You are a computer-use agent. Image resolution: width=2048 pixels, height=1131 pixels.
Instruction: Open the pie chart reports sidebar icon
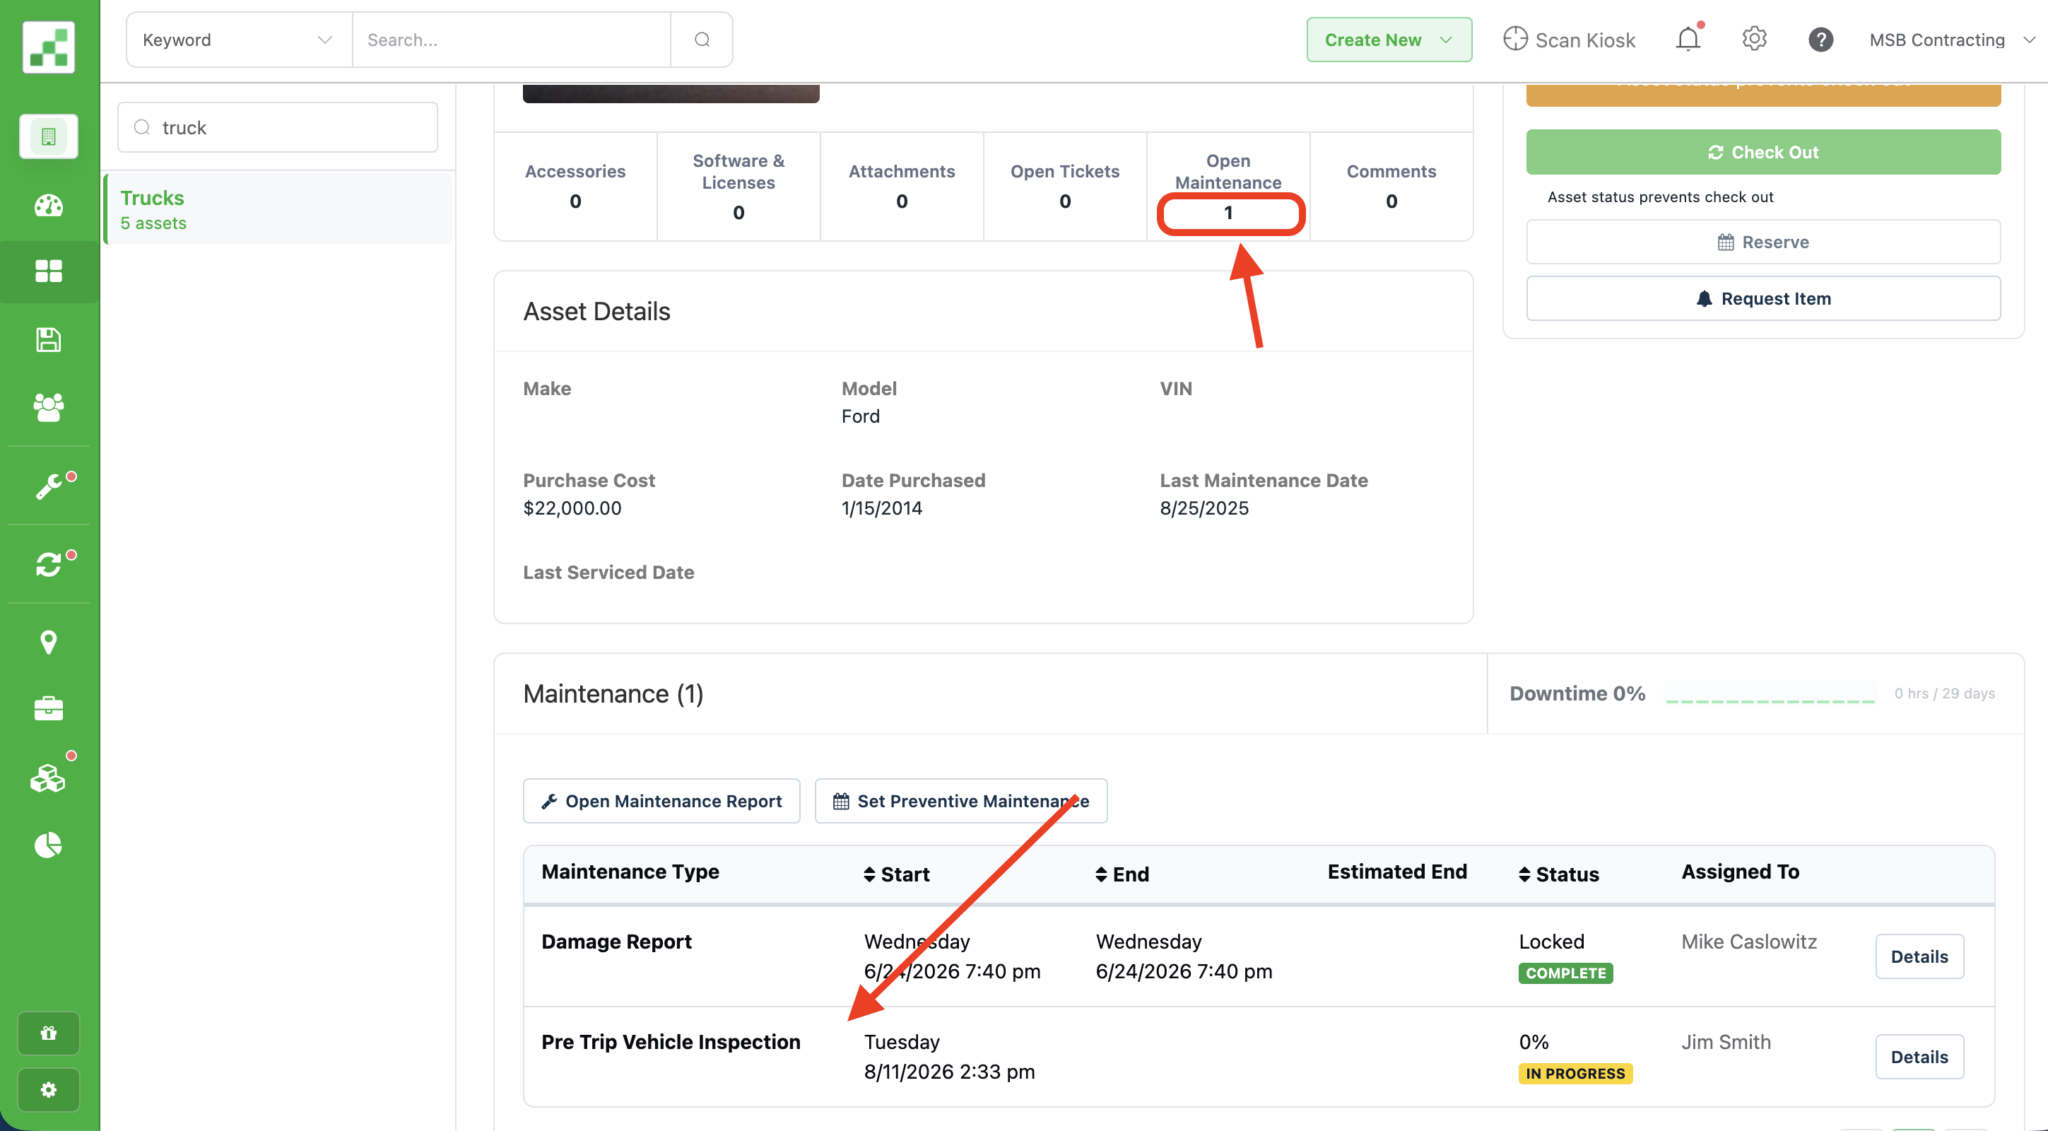click(48, 845)
